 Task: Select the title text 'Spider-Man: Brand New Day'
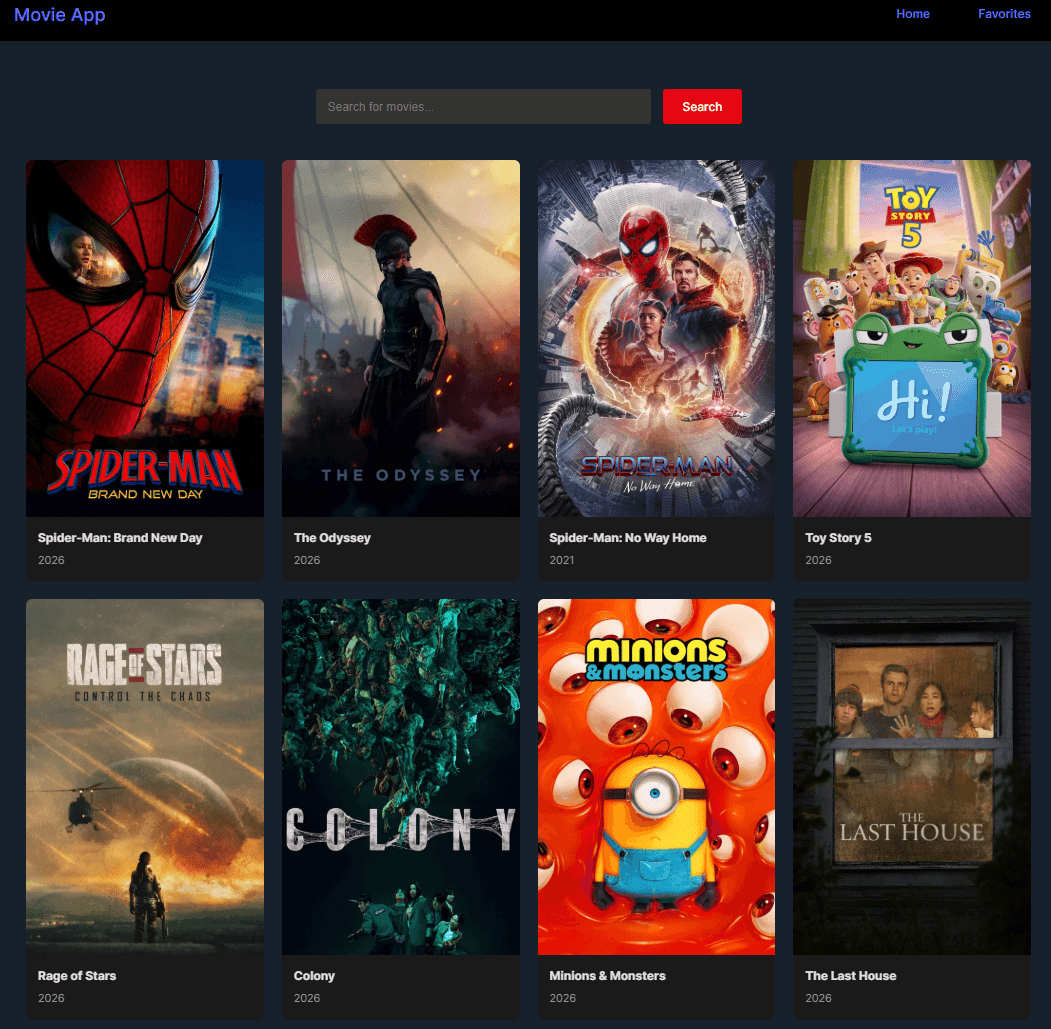tap(120, 538)
